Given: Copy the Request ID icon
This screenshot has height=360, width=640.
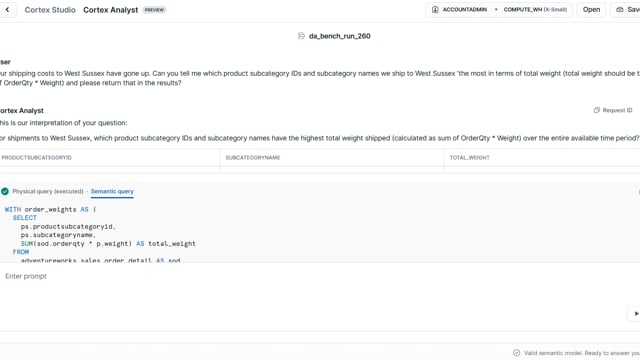Looking at the screenshot, I should point(597,110).
